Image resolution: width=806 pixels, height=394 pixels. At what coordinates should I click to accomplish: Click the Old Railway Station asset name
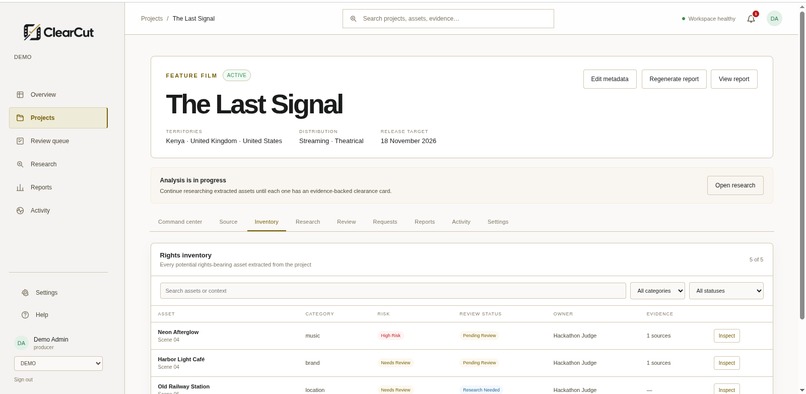[x=184, y=386]
